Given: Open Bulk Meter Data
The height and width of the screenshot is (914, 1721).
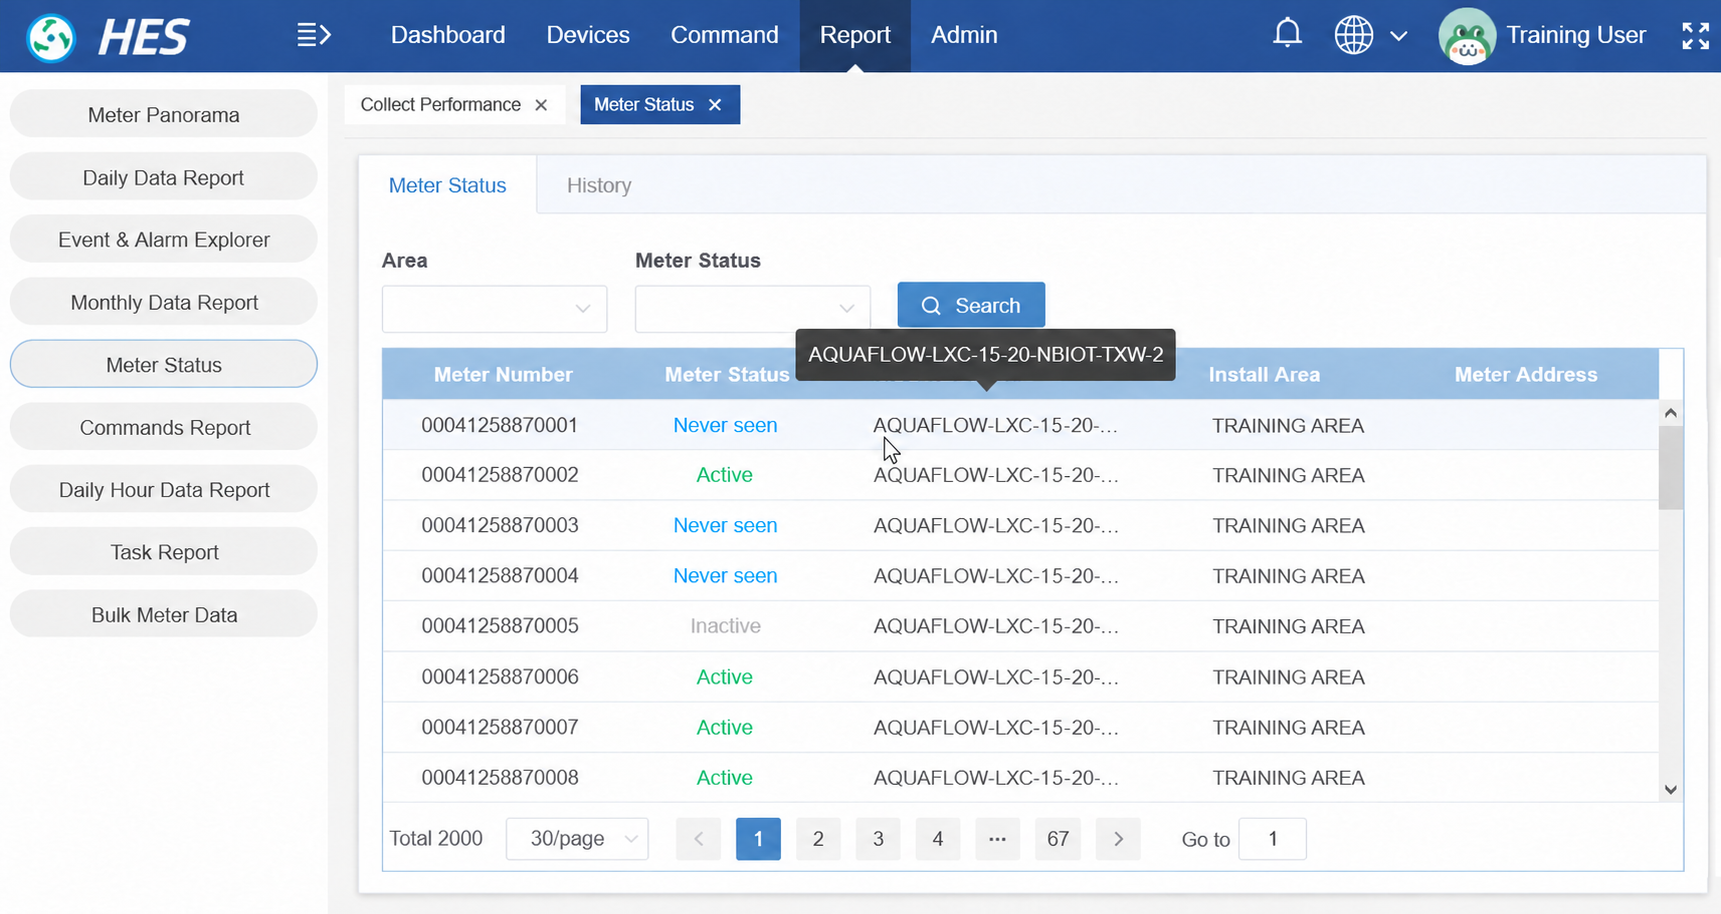Looking at the screenshot, I should point(164,614).
